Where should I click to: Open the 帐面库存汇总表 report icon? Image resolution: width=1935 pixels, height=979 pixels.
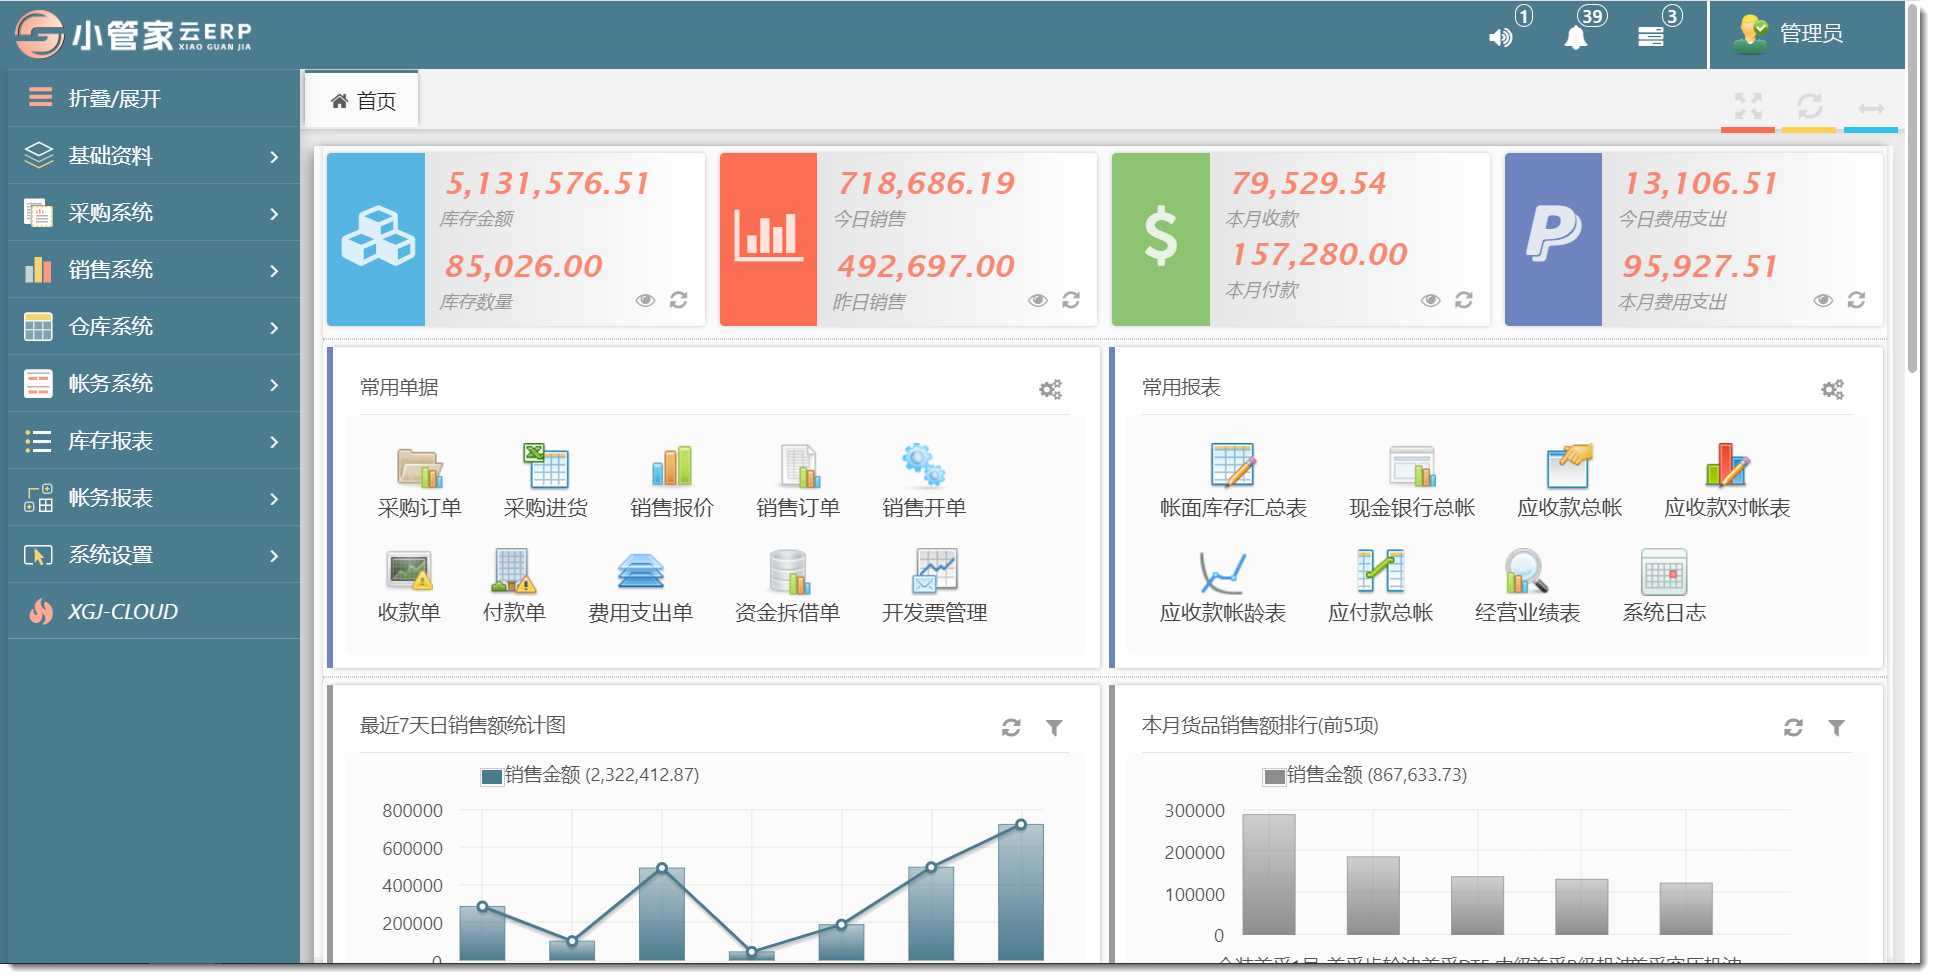[1233, 467]
